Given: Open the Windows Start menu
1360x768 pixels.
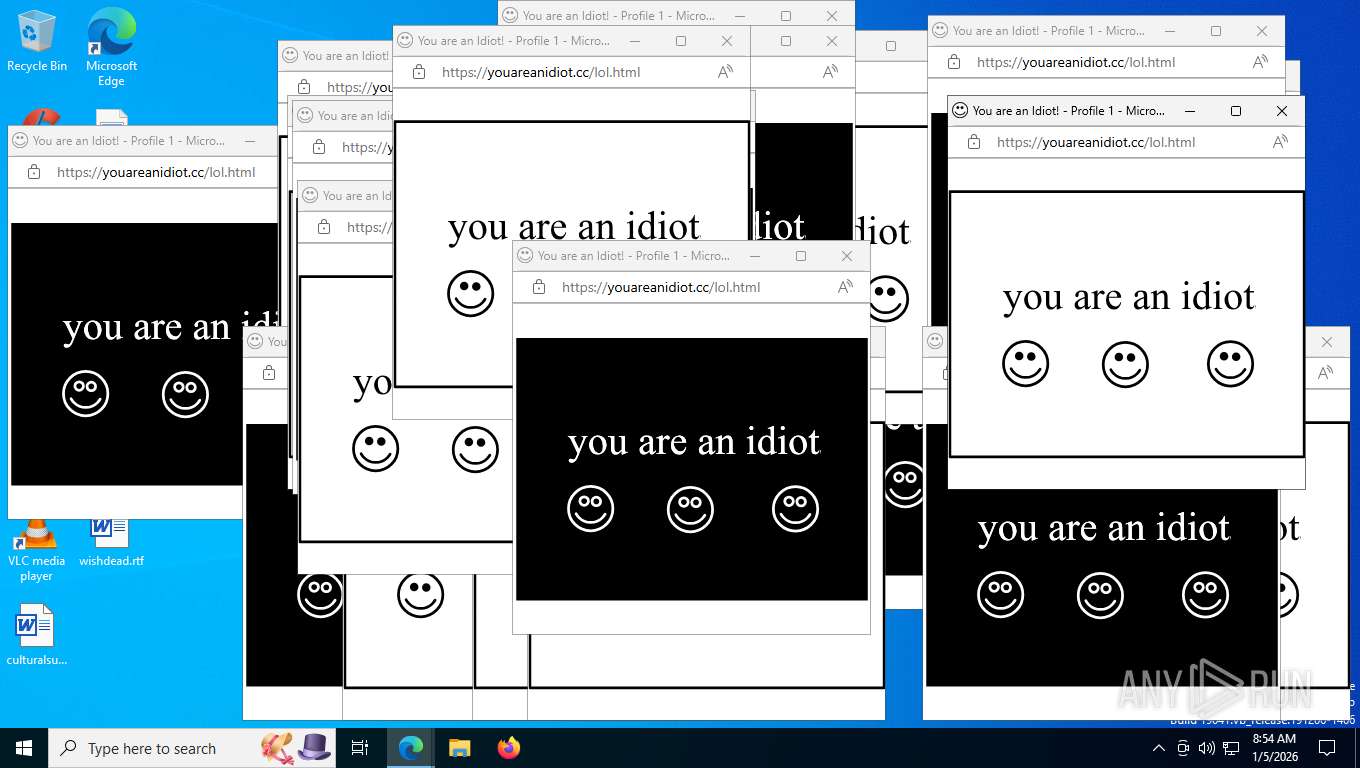Looking at the screenshot, I should pos(24,748).
